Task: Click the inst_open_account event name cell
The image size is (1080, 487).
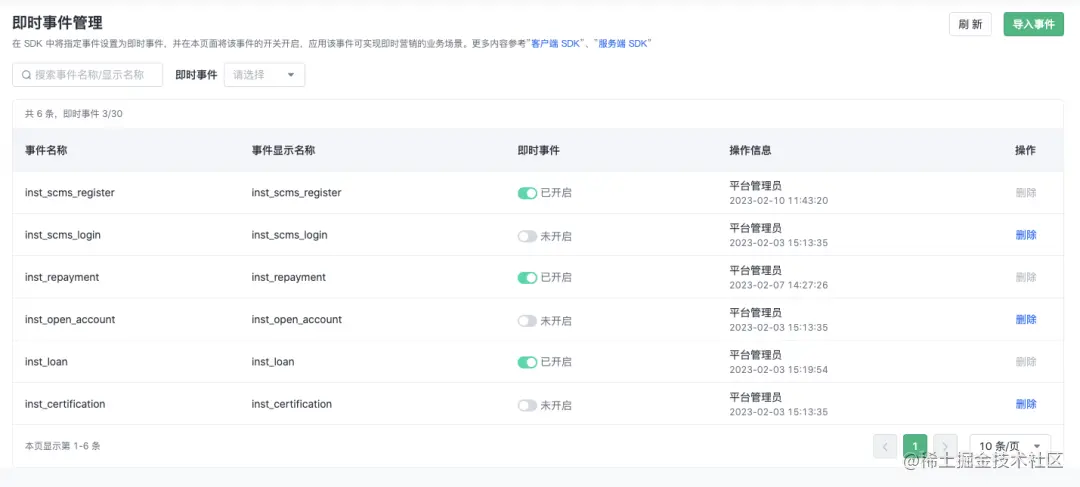Action: click(70, 320)
